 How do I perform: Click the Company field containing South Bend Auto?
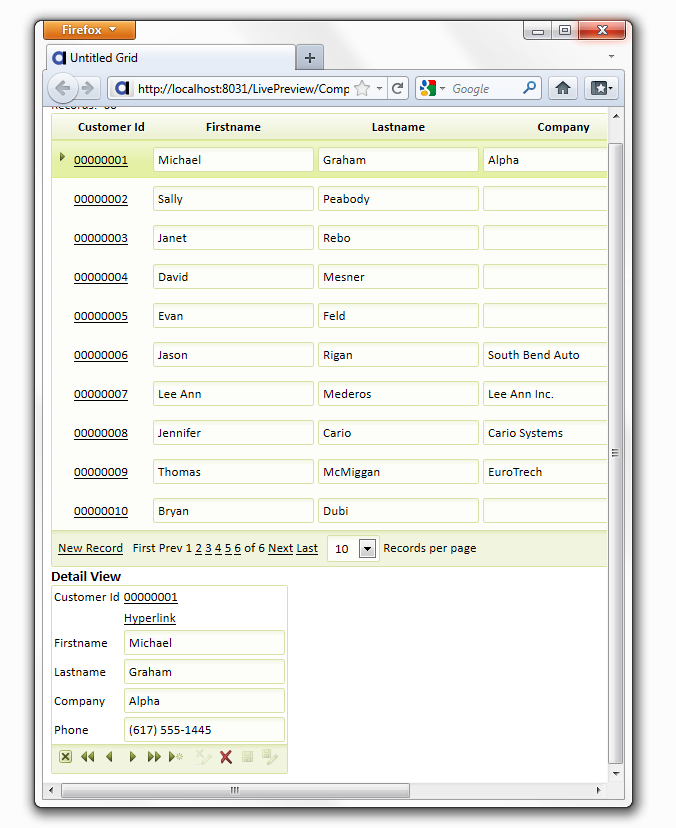[545, 355]
